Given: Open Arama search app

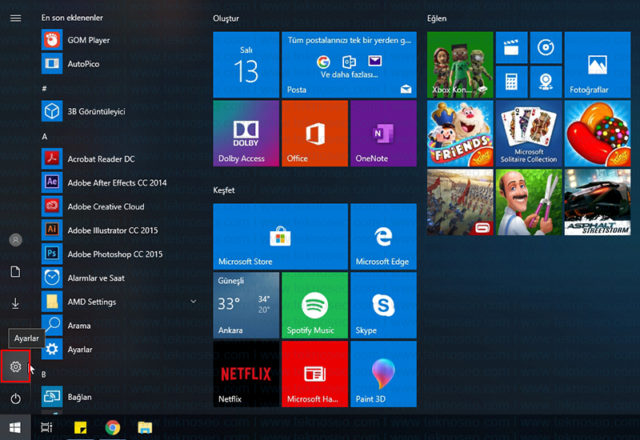Looking at the screenshot, I should coord(118,325).
